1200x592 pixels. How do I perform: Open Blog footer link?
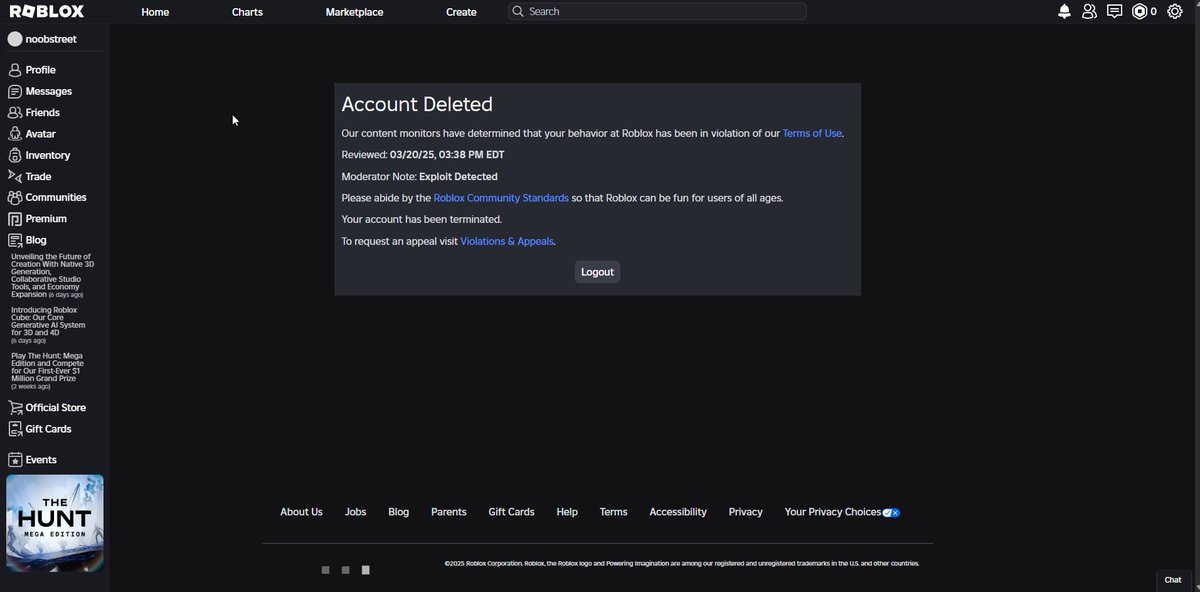click(399, 512)
